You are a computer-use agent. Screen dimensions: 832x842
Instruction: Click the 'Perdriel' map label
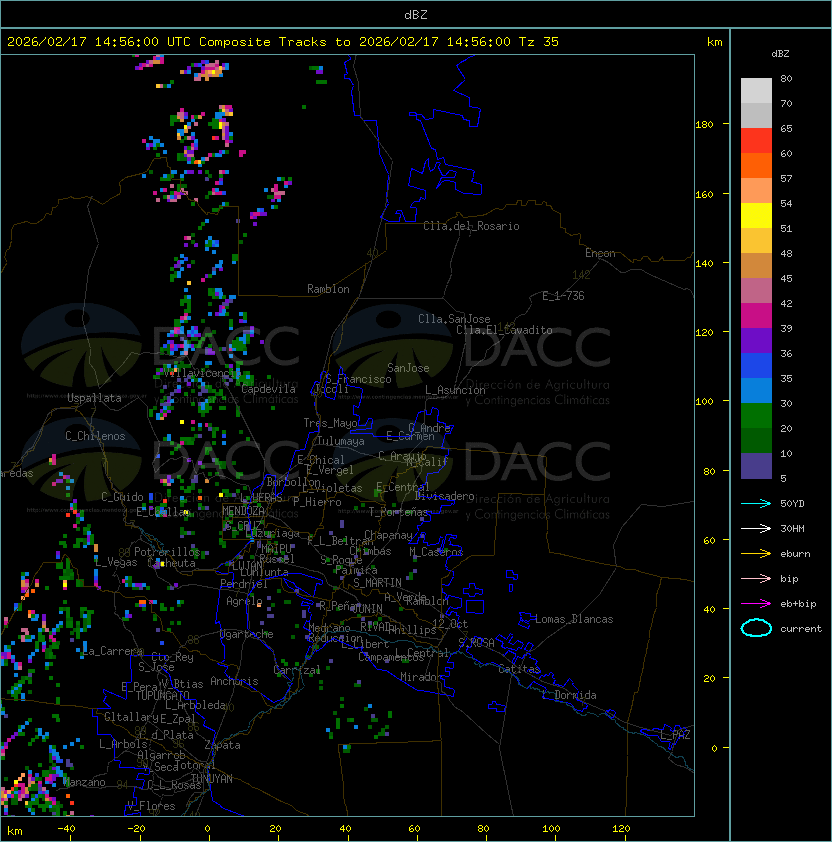tap(244, 584)
